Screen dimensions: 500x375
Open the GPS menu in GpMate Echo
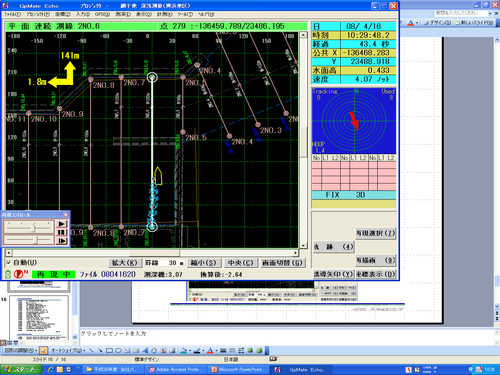pos(102,14)
